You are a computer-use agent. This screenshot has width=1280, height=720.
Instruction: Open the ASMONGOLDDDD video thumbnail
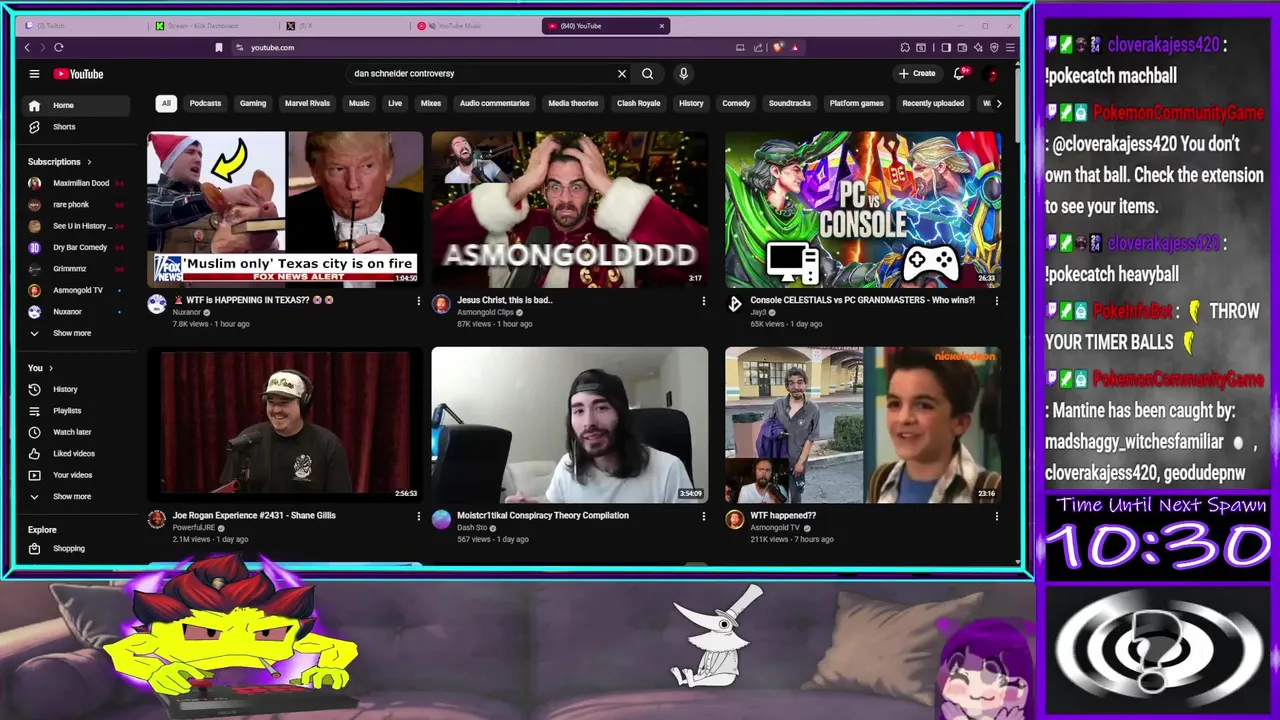570,210
